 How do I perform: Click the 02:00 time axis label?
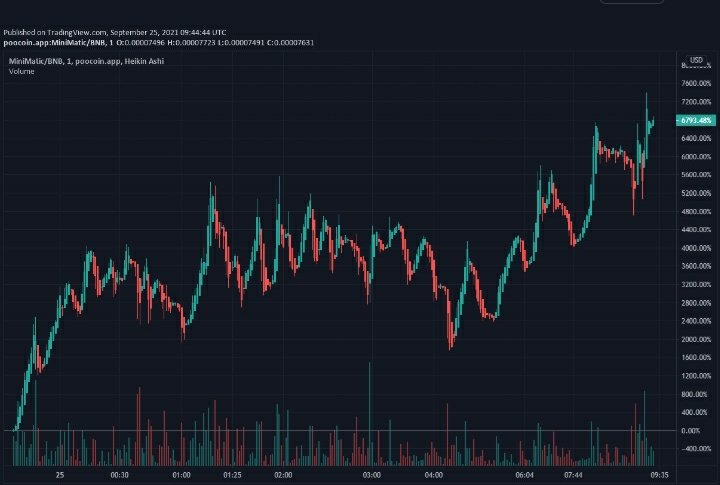[283, 475]
